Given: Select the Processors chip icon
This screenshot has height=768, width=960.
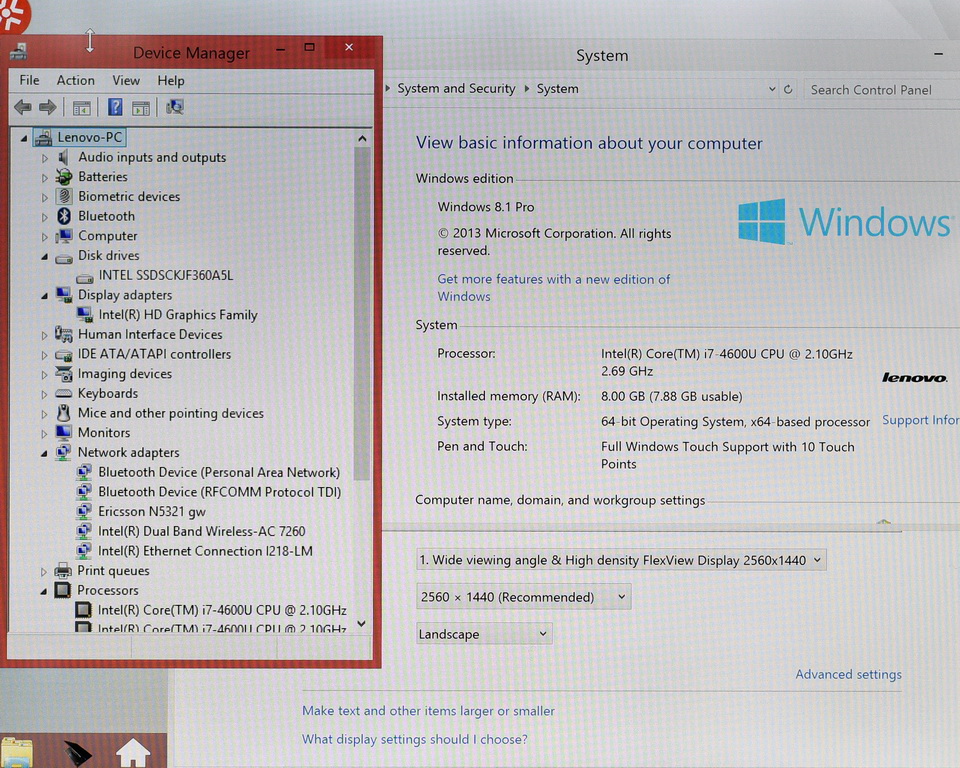Looking at the screenshot, I should 62,590.
